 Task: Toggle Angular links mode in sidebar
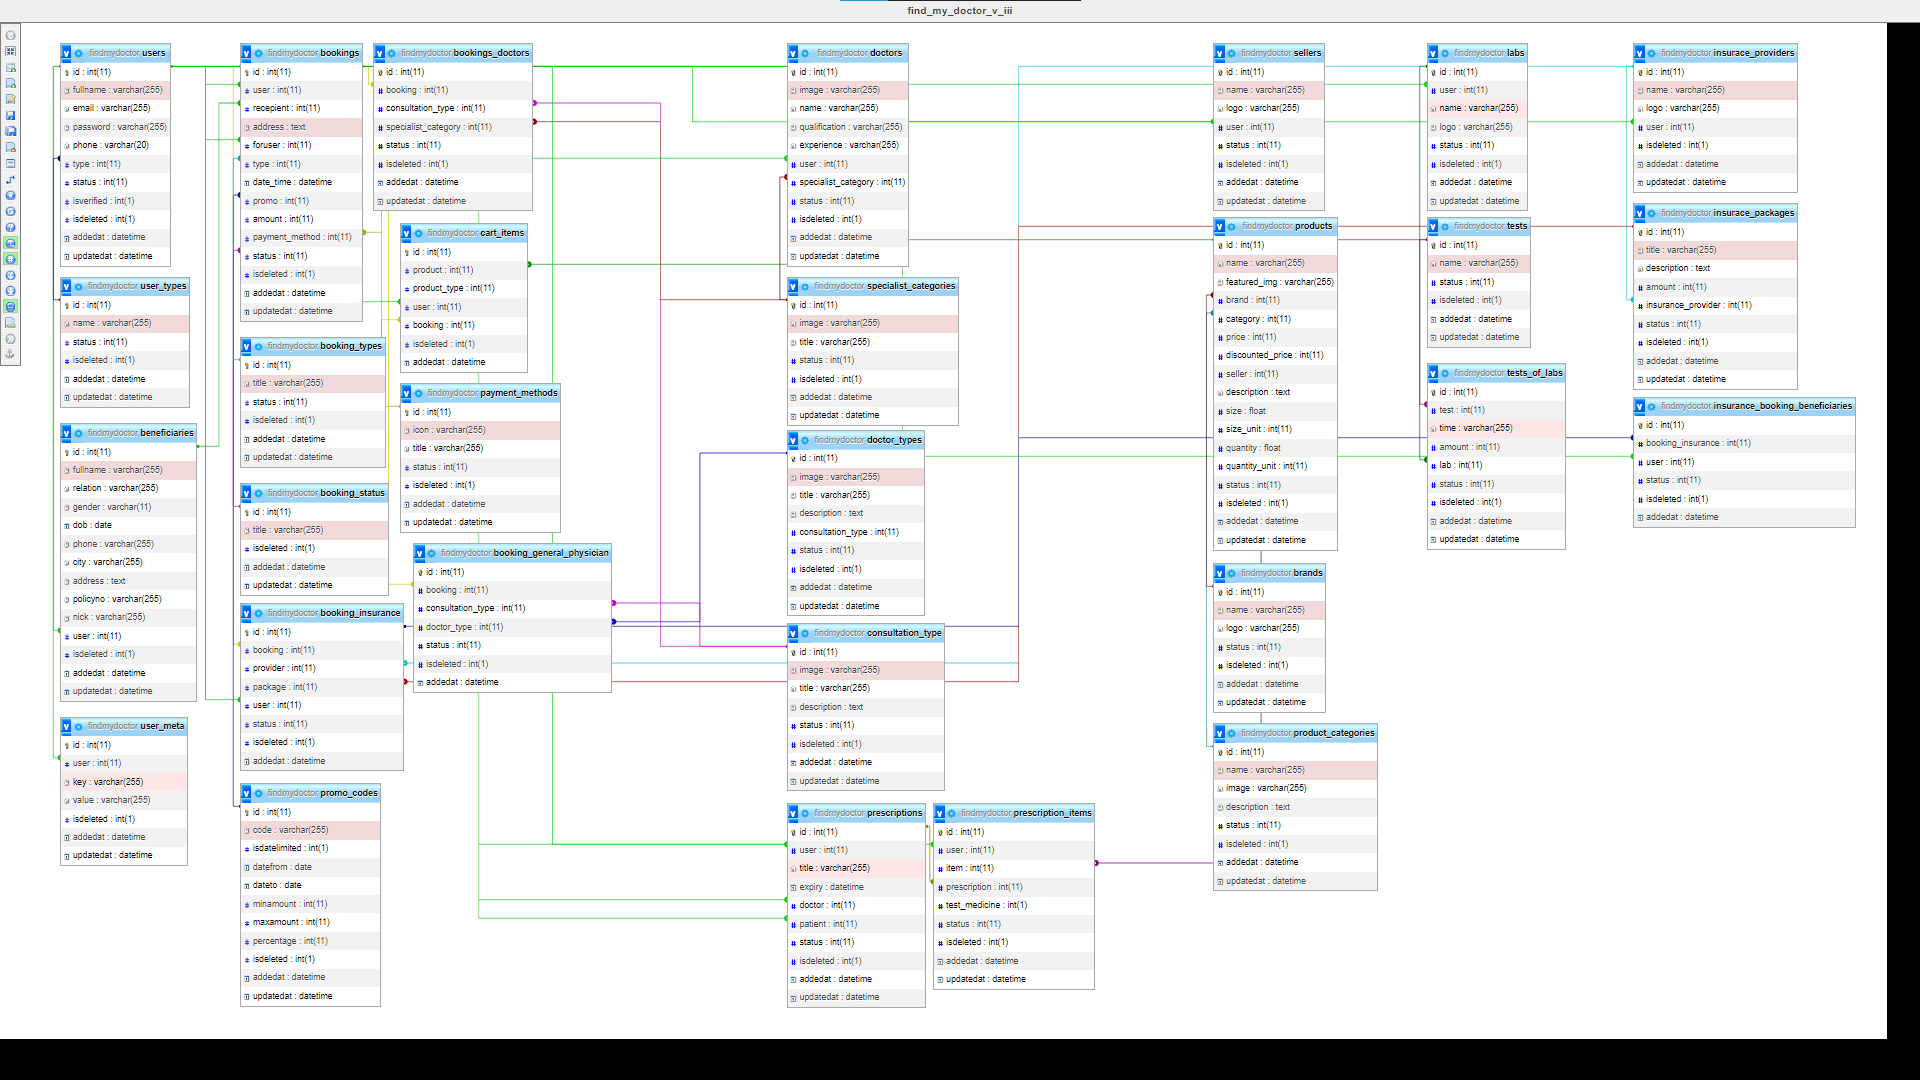(11, 243)
